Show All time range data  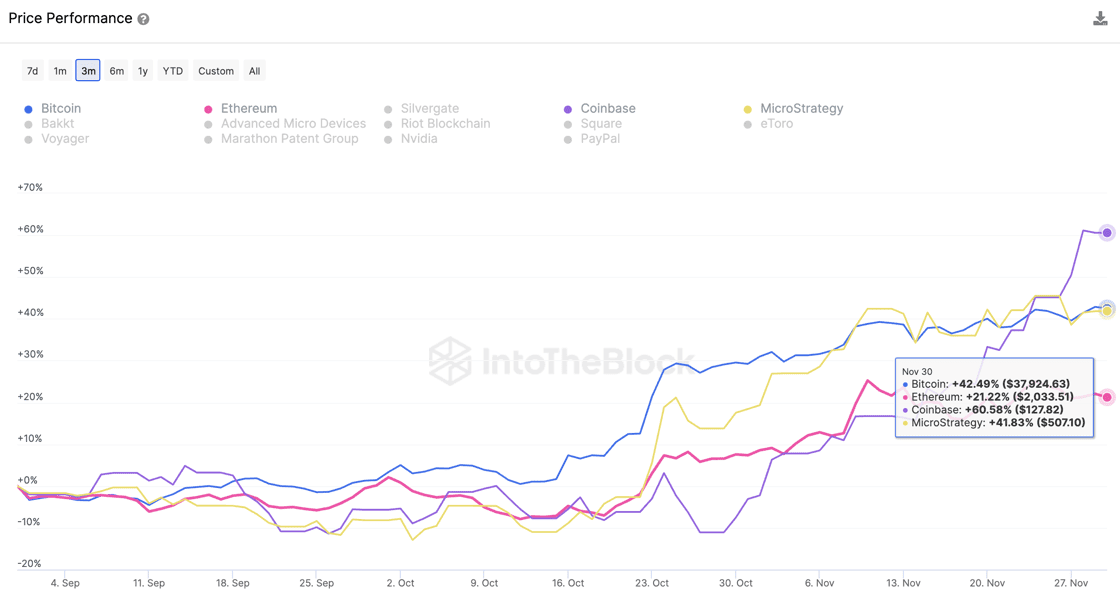pyautogui.click(x=255, y=71)
